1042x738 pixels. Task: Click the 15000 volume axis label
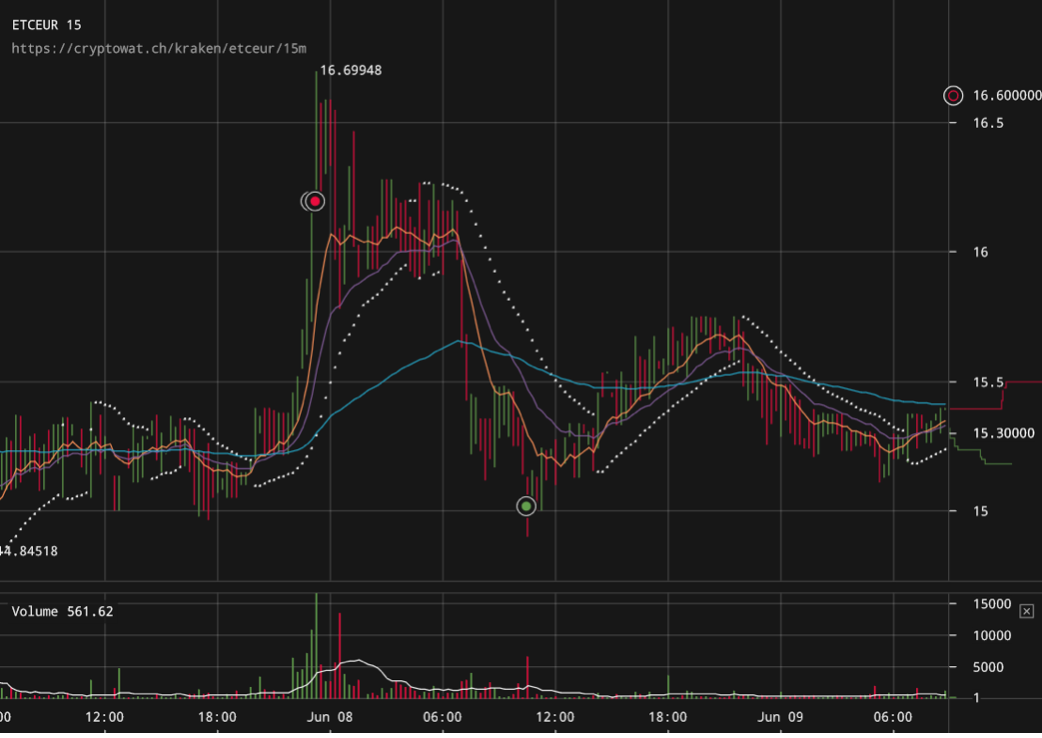pos(991,604)
